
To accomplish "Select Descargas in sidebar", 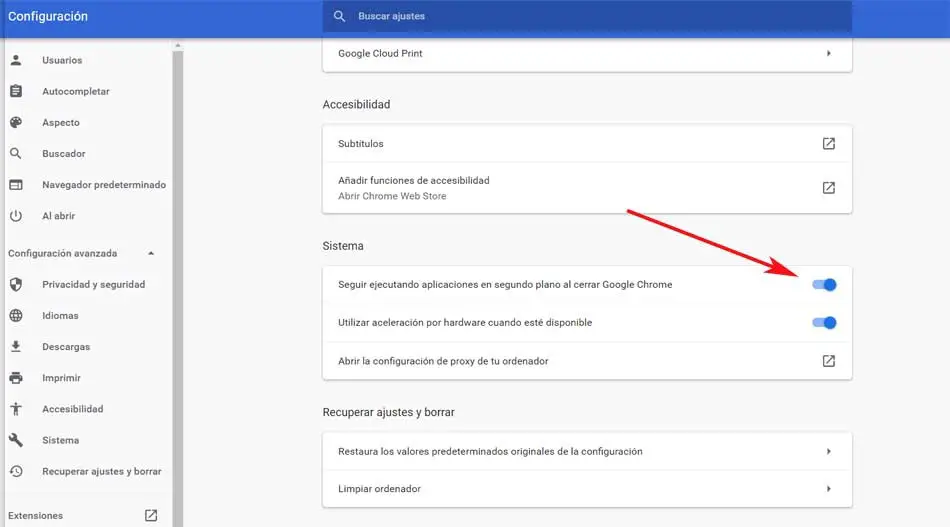I will (66, 347).
